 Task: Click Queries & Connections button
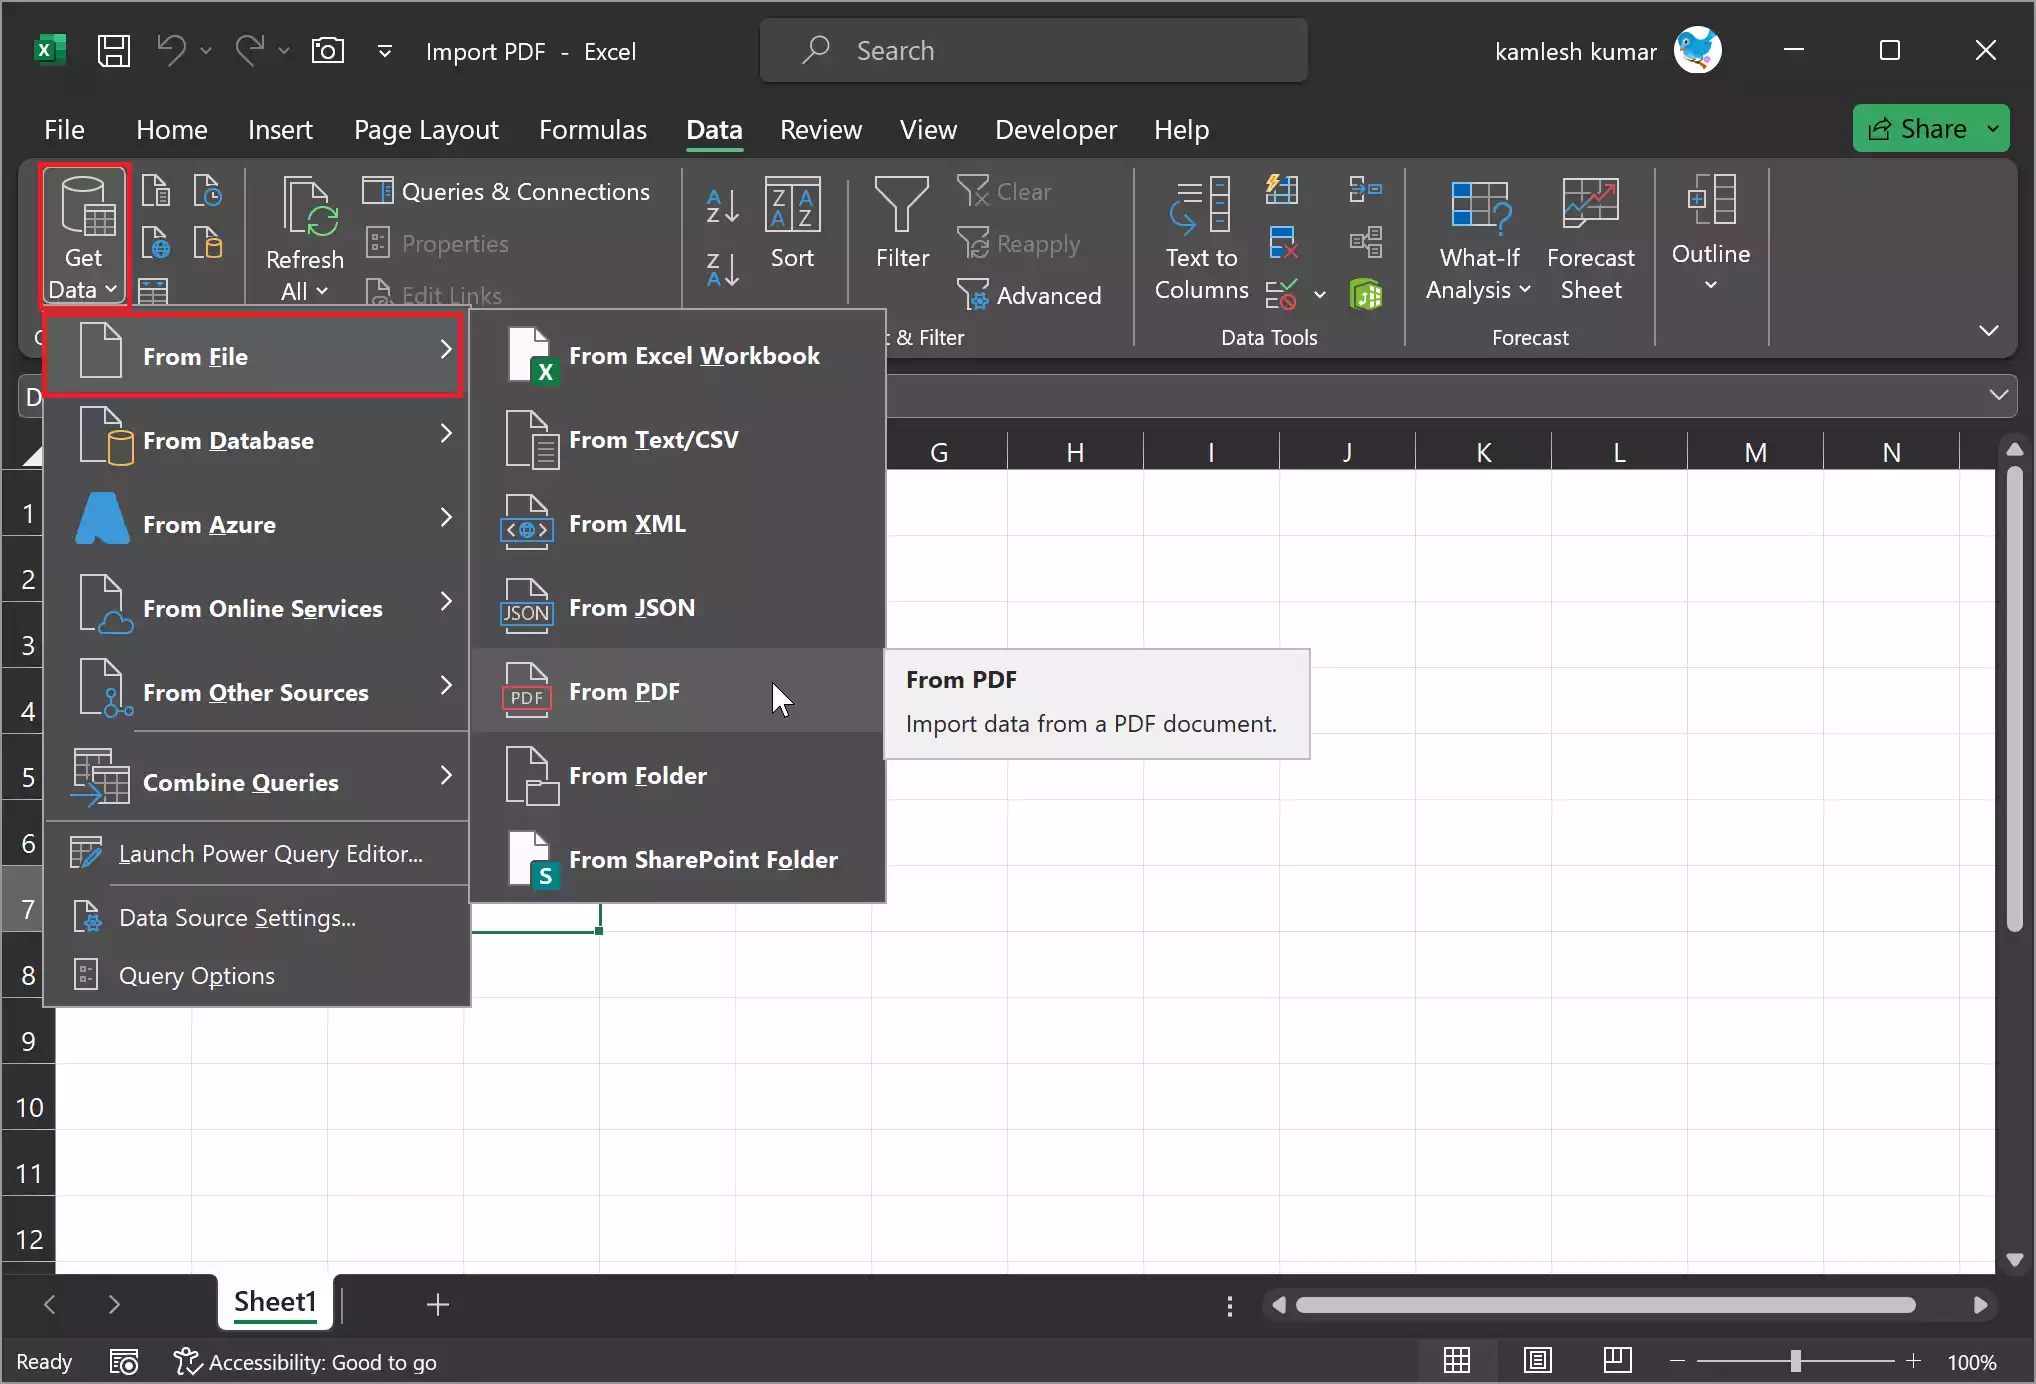506,191
